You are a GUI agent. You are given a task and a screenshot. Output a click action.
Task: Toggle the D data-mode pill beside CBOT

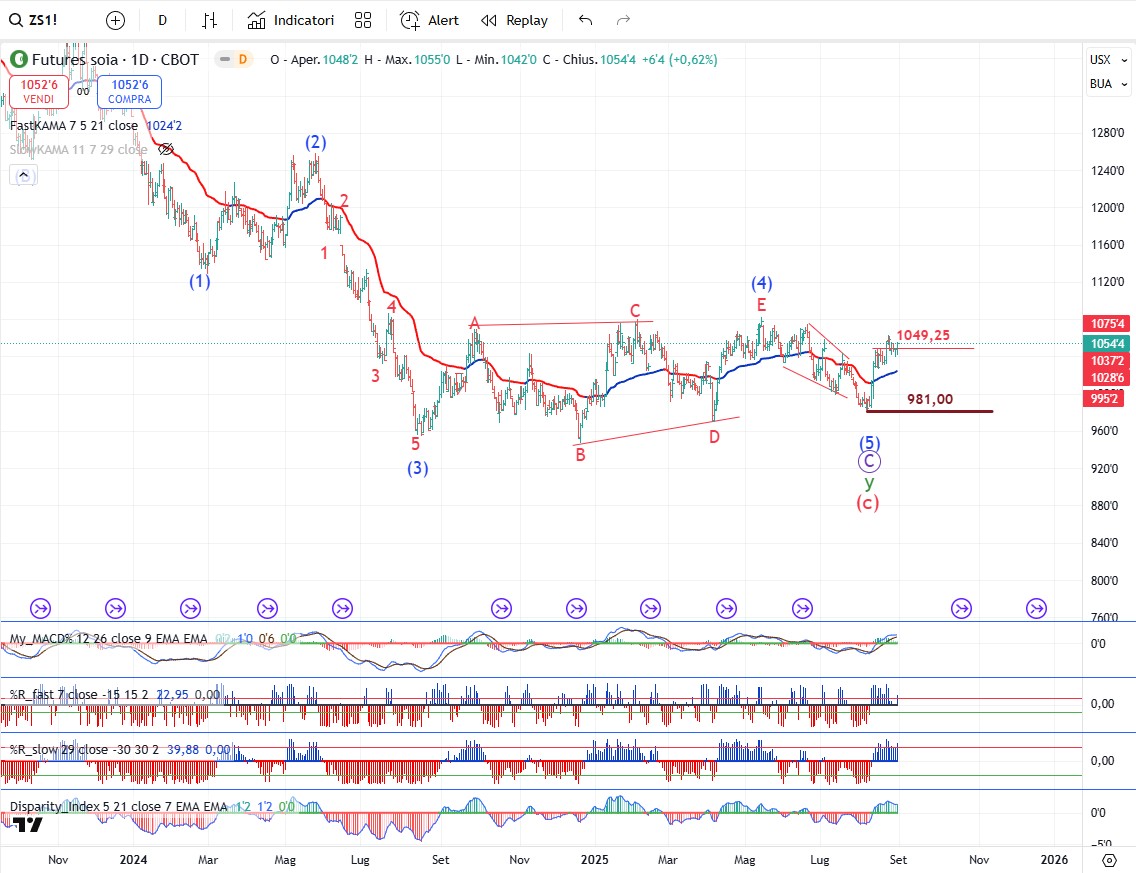241,59
